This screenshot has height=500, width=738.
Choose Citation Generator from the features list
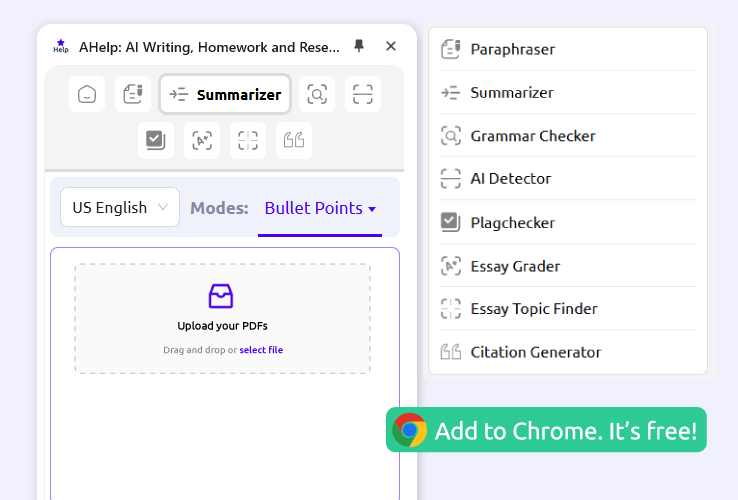tap(568, 352)
